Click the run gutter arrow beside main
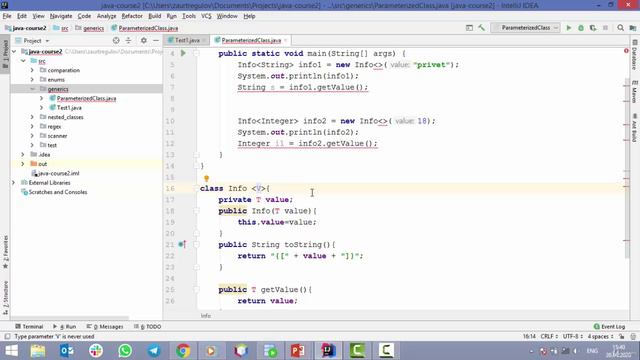Screen dimensions: 640x360 coord(183,53)
